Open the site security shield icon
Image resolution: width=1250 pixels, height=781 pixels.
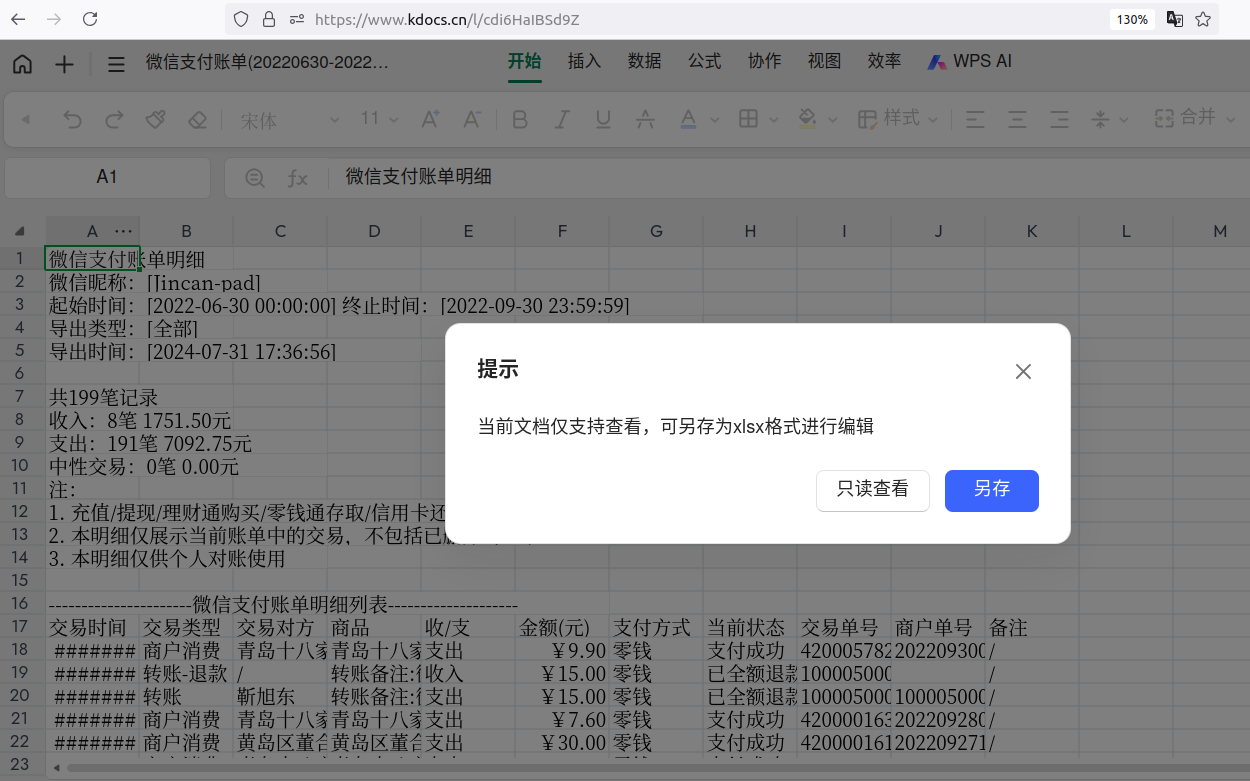[x=240, y=19]
